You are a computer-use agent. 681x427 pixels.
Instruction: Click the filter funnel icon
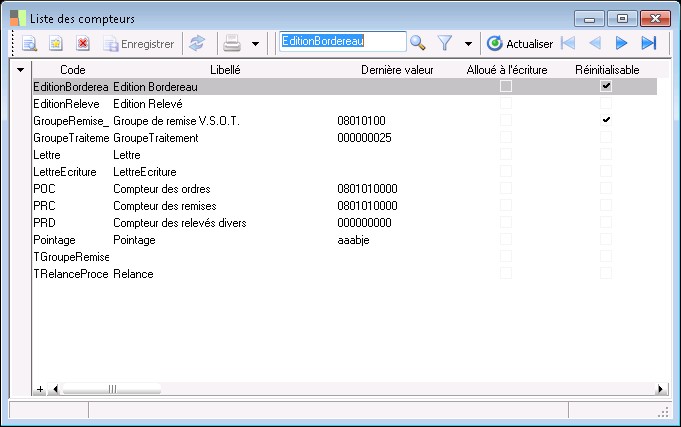pyautogui.click(x=445, y=43)
